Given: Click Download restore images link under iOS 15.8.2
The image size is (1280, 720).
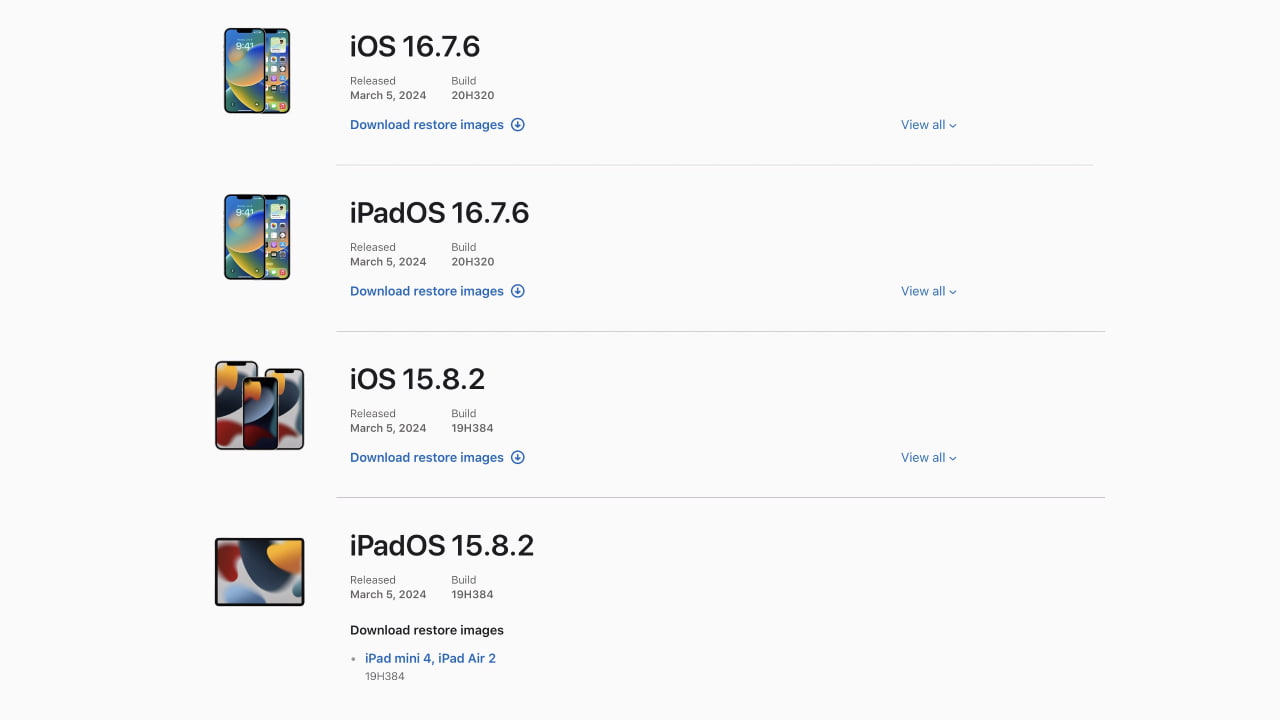Looking at the screenshot, I should click(x=427, y=457).
